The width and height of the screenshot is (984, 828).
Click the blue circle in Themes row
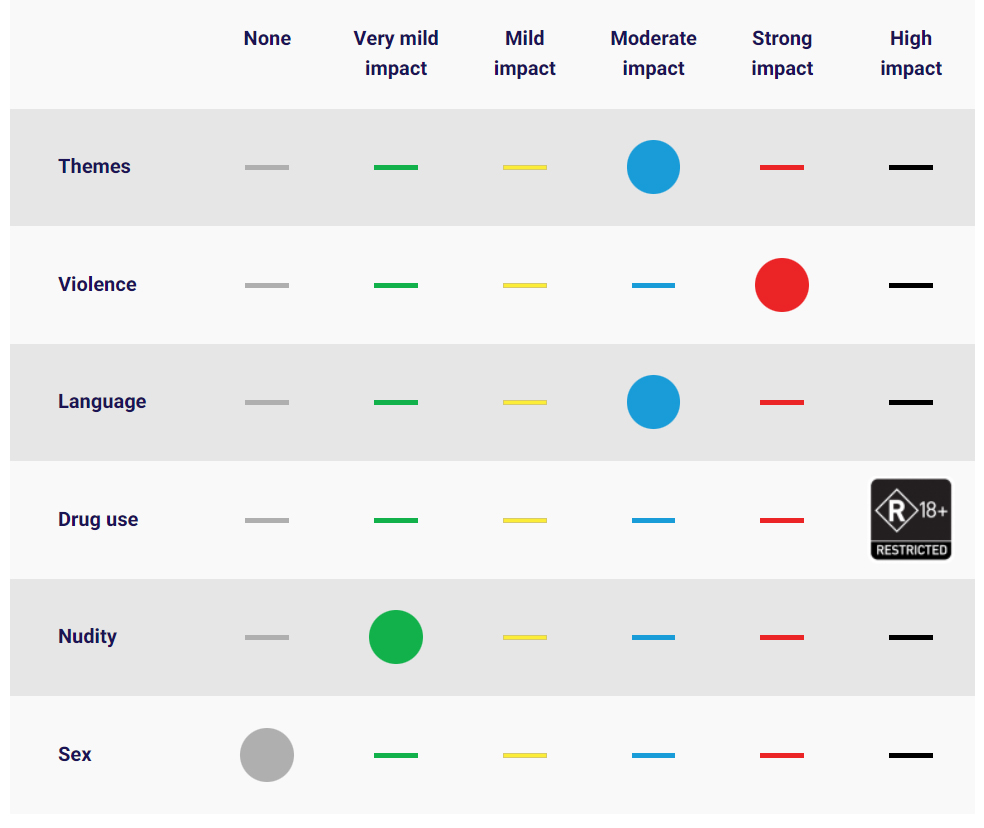coord(653,167)
